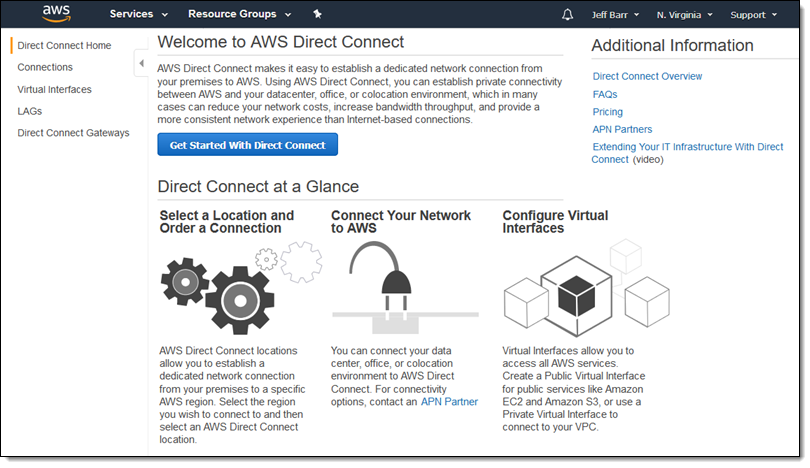Image resolution: width=810 pixels, height=468 pixels.
Task: Open the notifications bell
Action: click(x=568, y=15)
